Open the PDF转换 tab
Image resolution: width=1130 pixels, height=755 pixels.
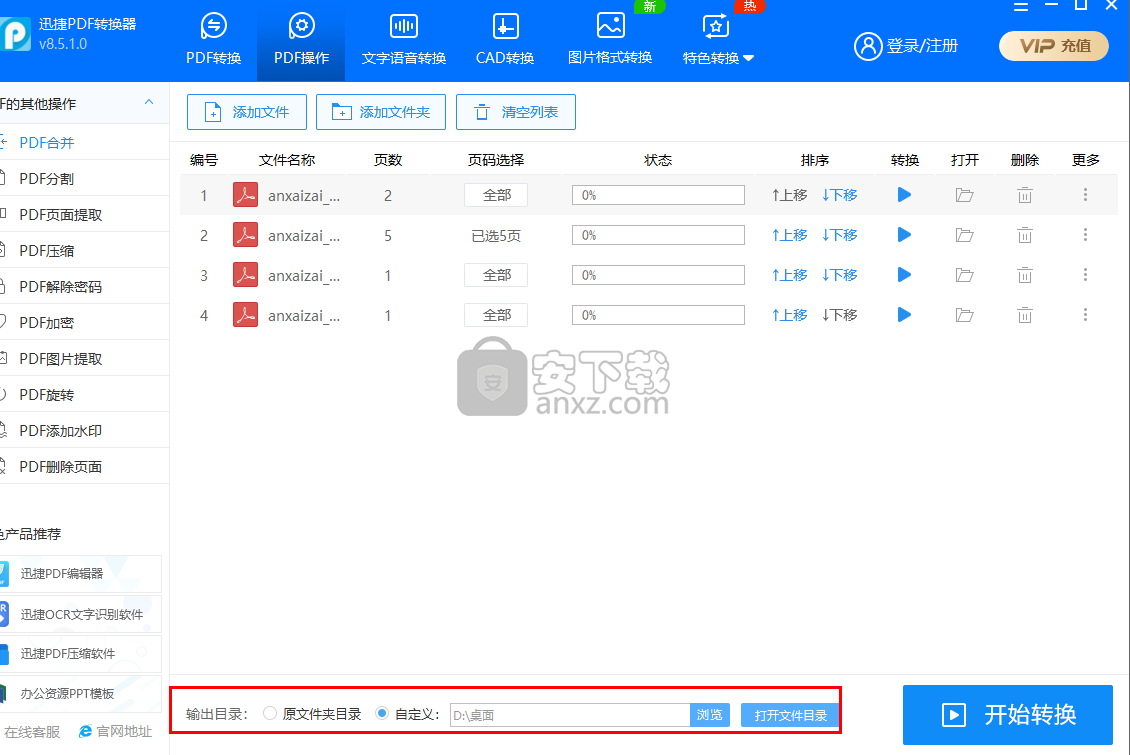213,40
